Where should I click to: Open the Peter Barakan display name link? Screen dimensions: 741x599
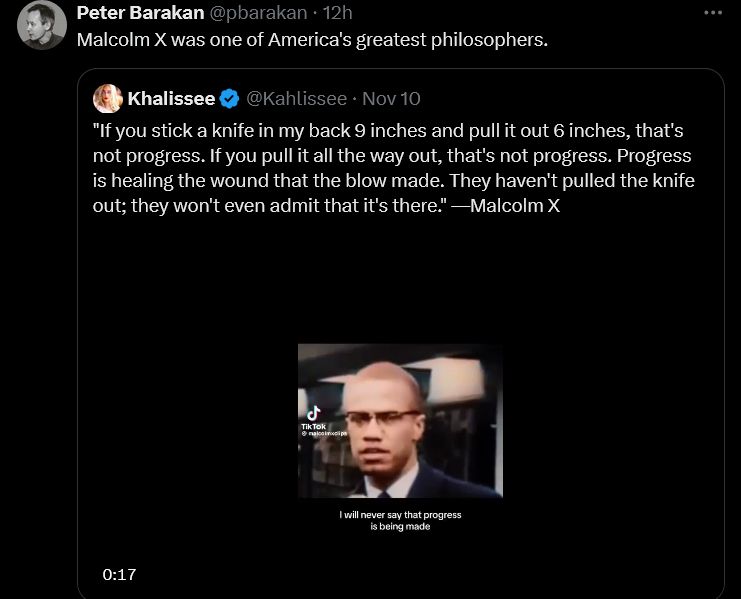139,13
